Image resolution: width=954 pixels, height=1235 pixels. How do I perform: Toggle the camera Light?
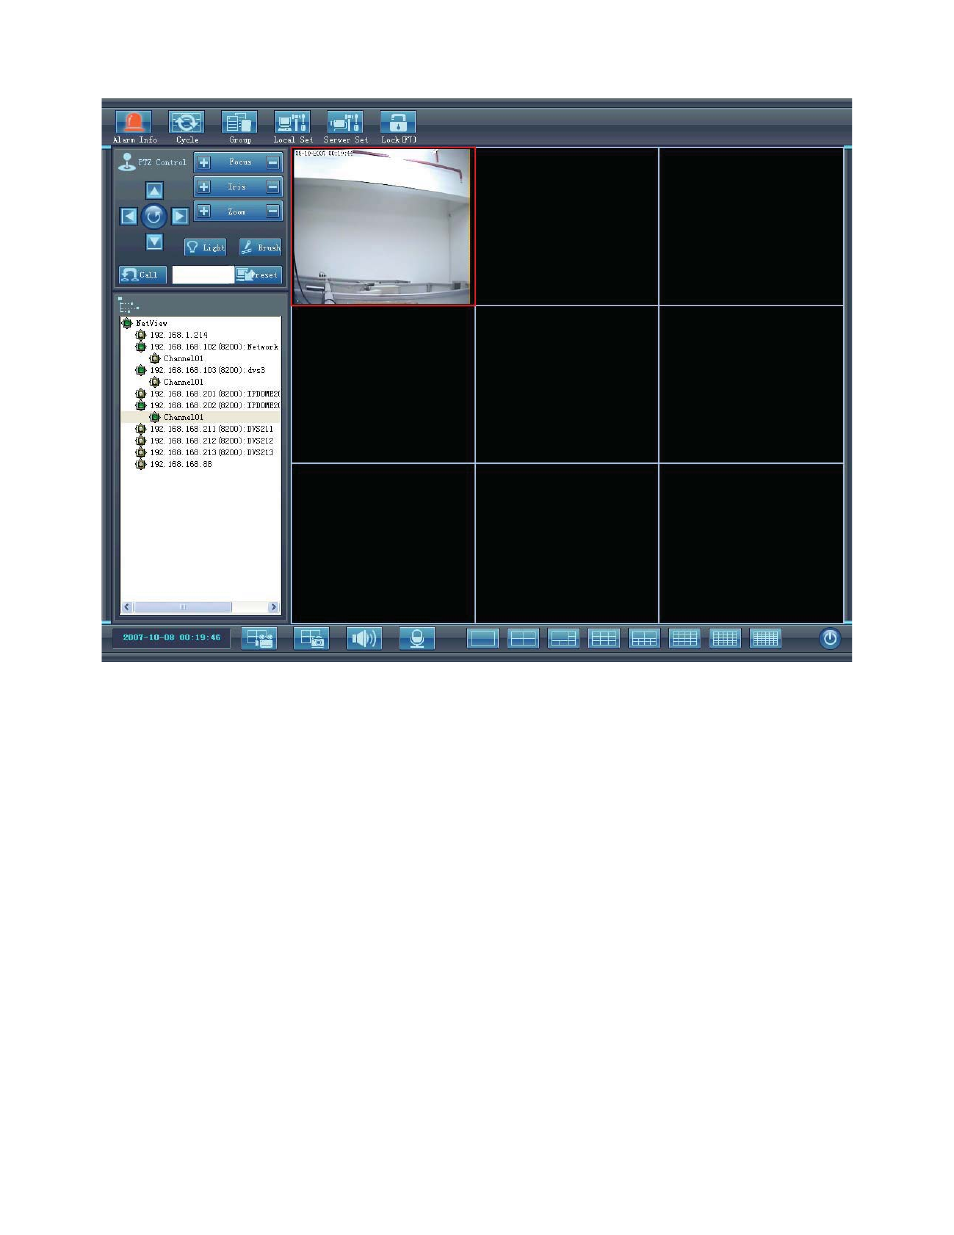[x=205, y=247]
